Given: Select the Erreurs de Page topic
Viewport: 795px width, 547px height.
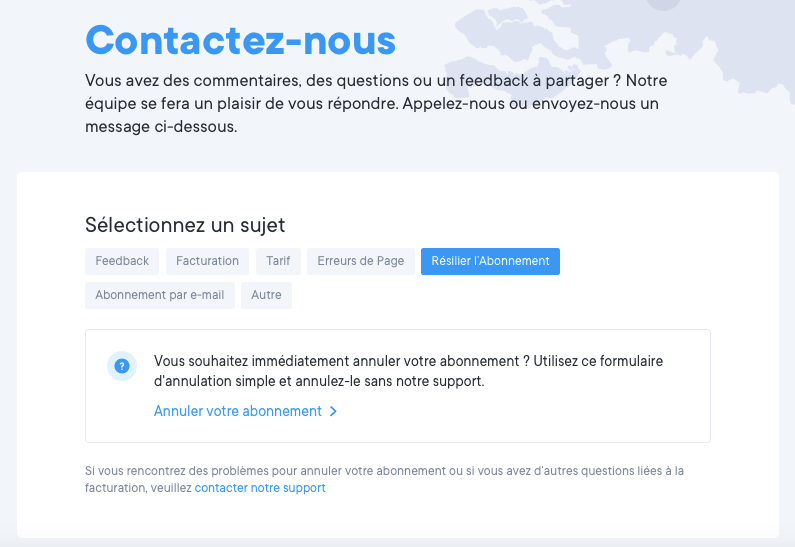Looking at the screenshot, I should pos(361,261).
